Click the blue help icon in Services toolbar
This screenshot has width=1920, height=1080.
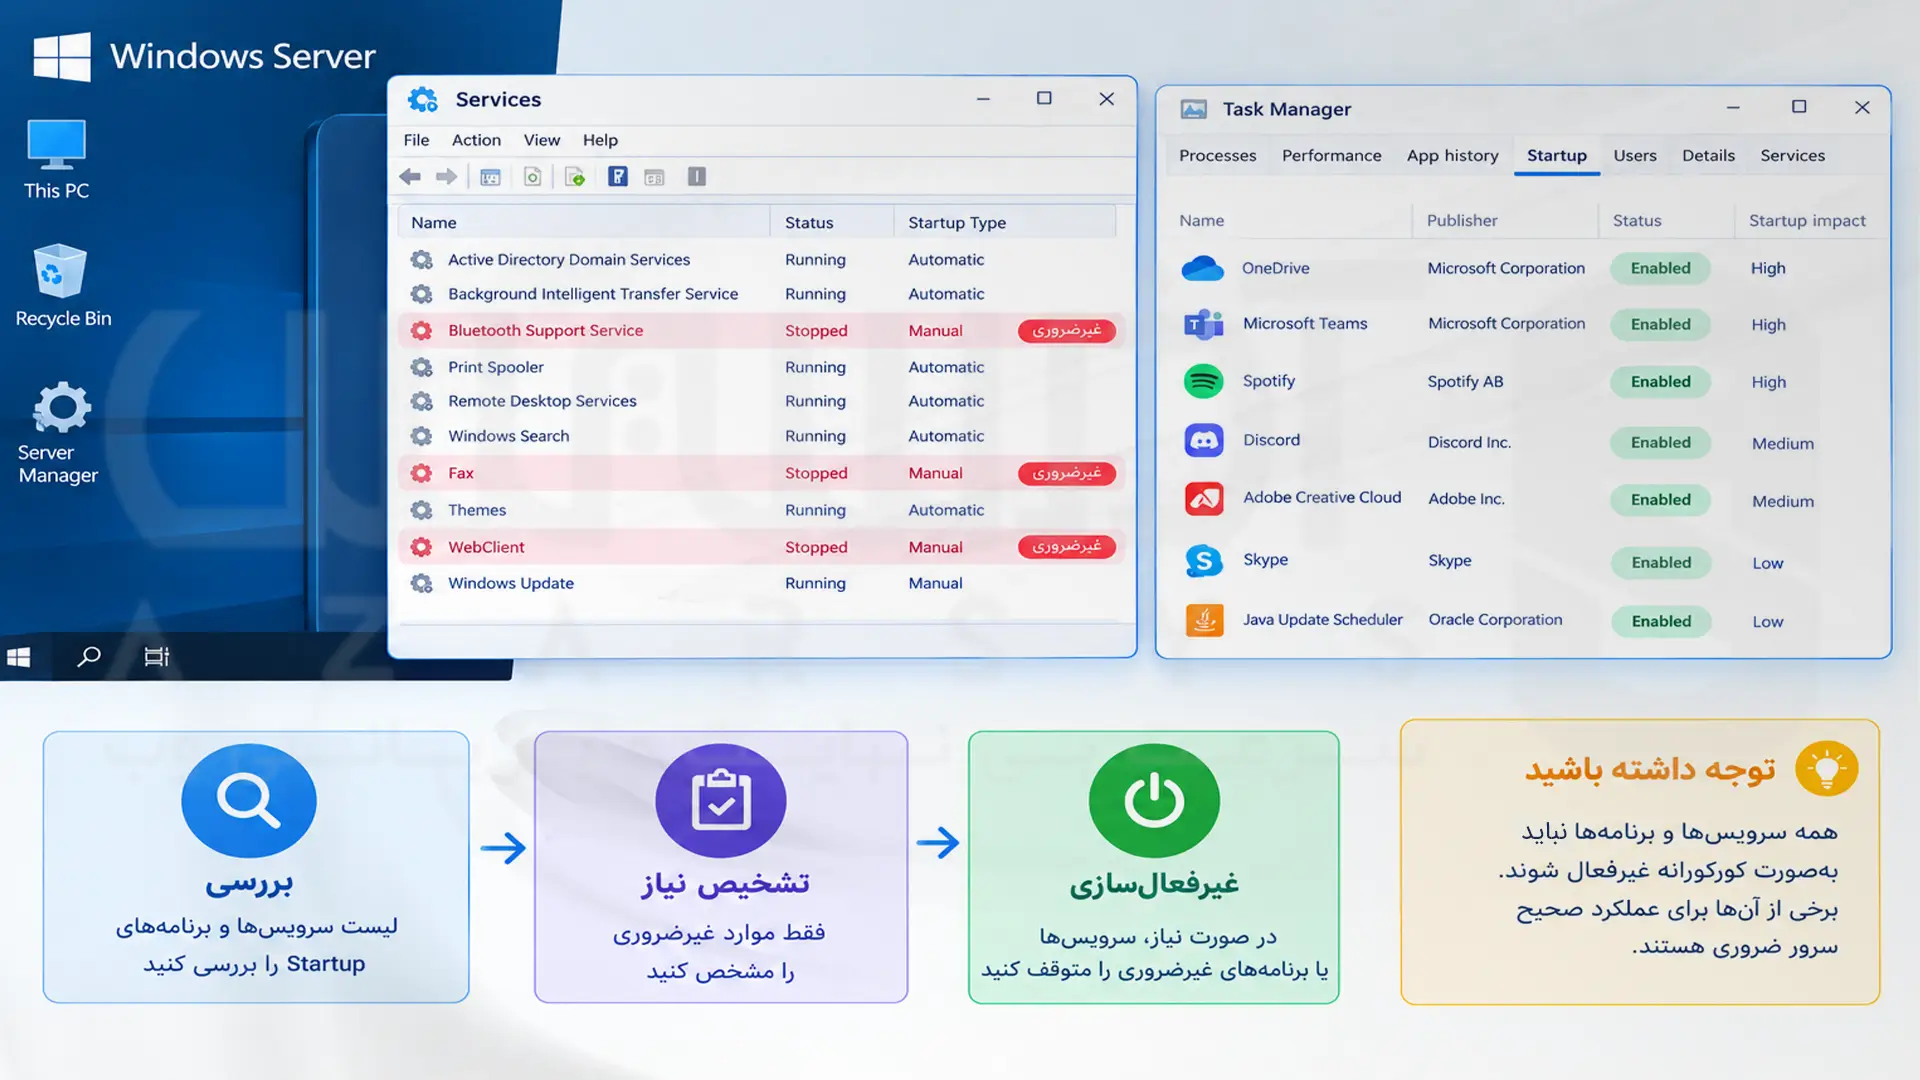click(618, 177)
